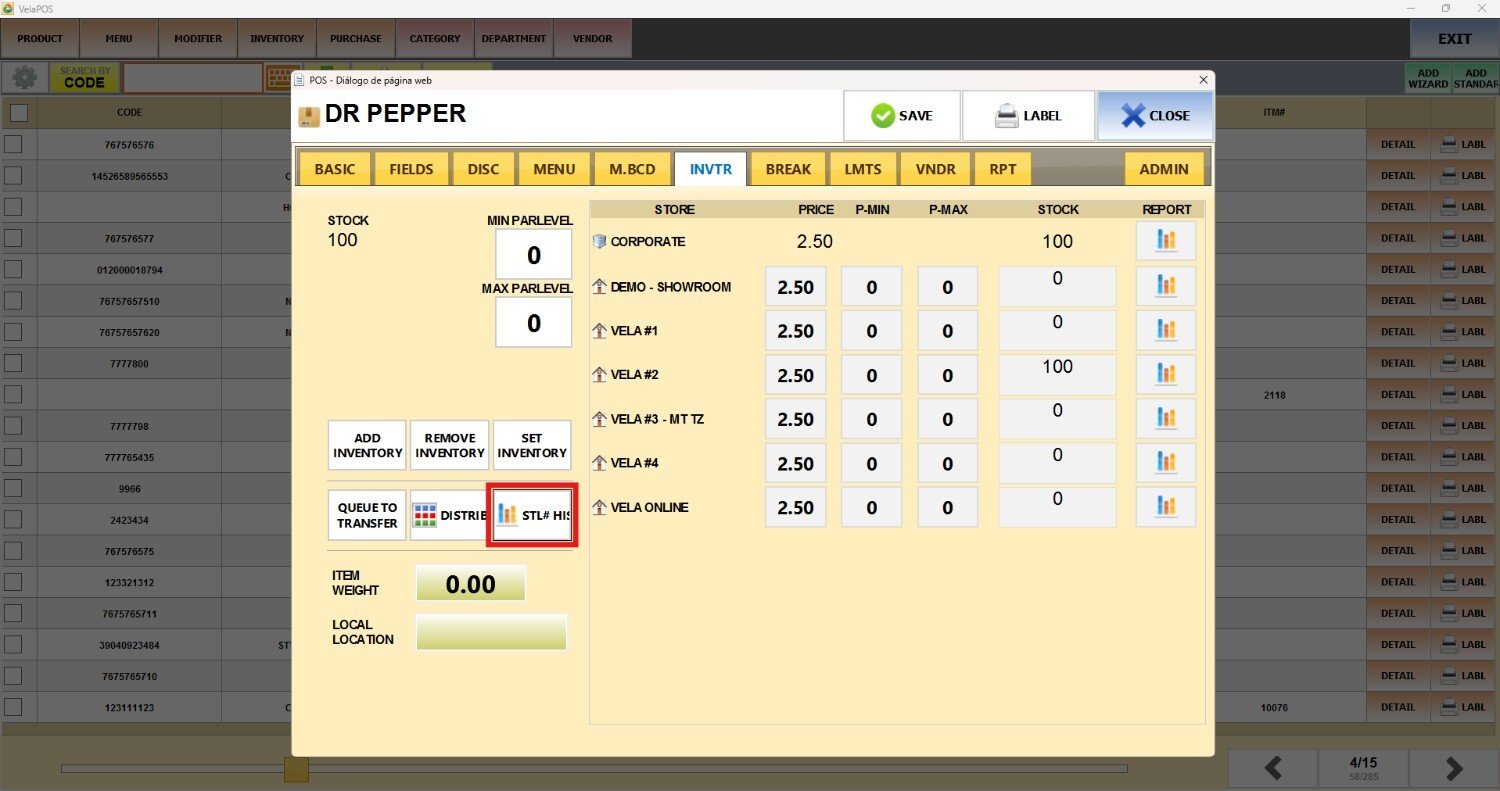Viewport: 1500px width, 791px height.
Task: Click the CORPORATE row report chart icon
Action: coord(1165,241)
